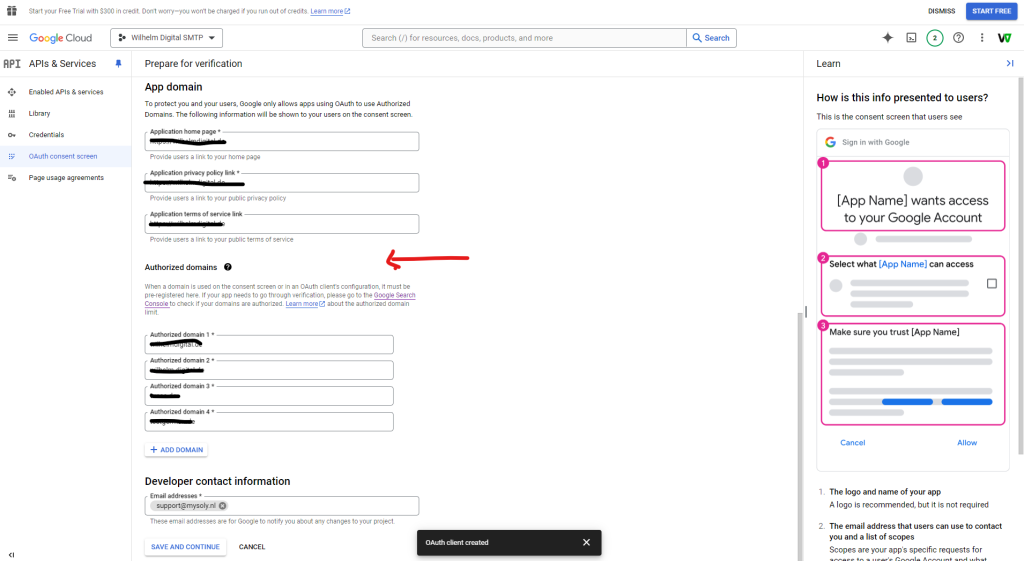Select OAuth consent screen in sidebar
The image size is (1024, 561).
click(x=63, y=157)
